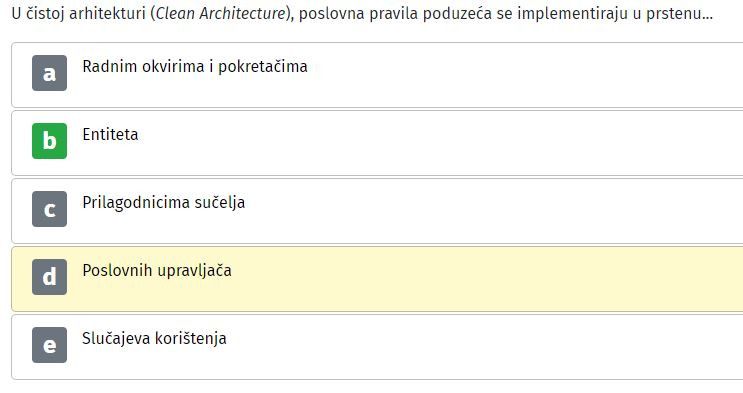Click "poslovna pravila poduzeća" in the question
This screenshot has width=743, height=393.
[x=396, y=13]
